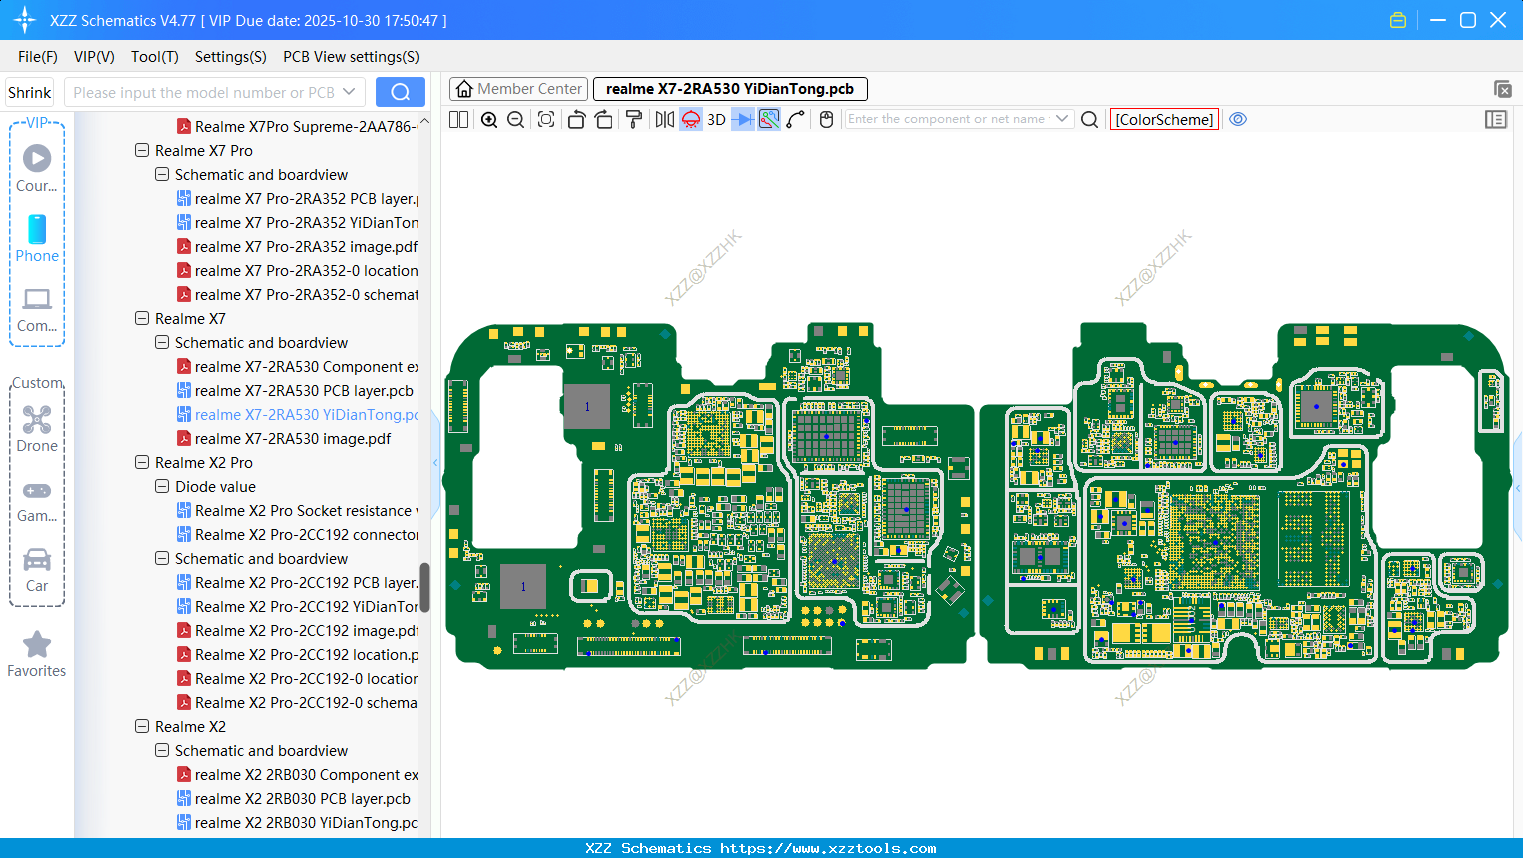Screen dimensions: 1523x858
Task: Click the mirror flip board icon
Action: coord(664,120)
